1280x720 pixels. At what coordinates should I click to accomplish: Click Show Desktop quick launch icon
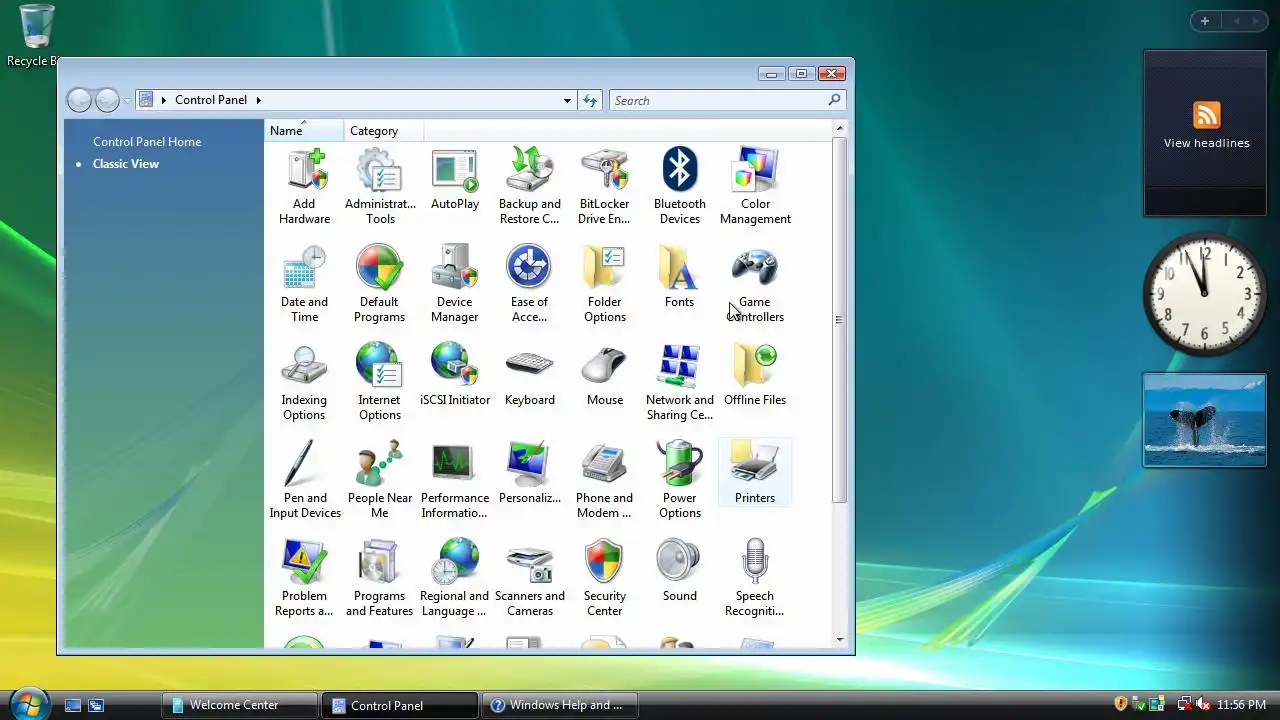[73, 705]
